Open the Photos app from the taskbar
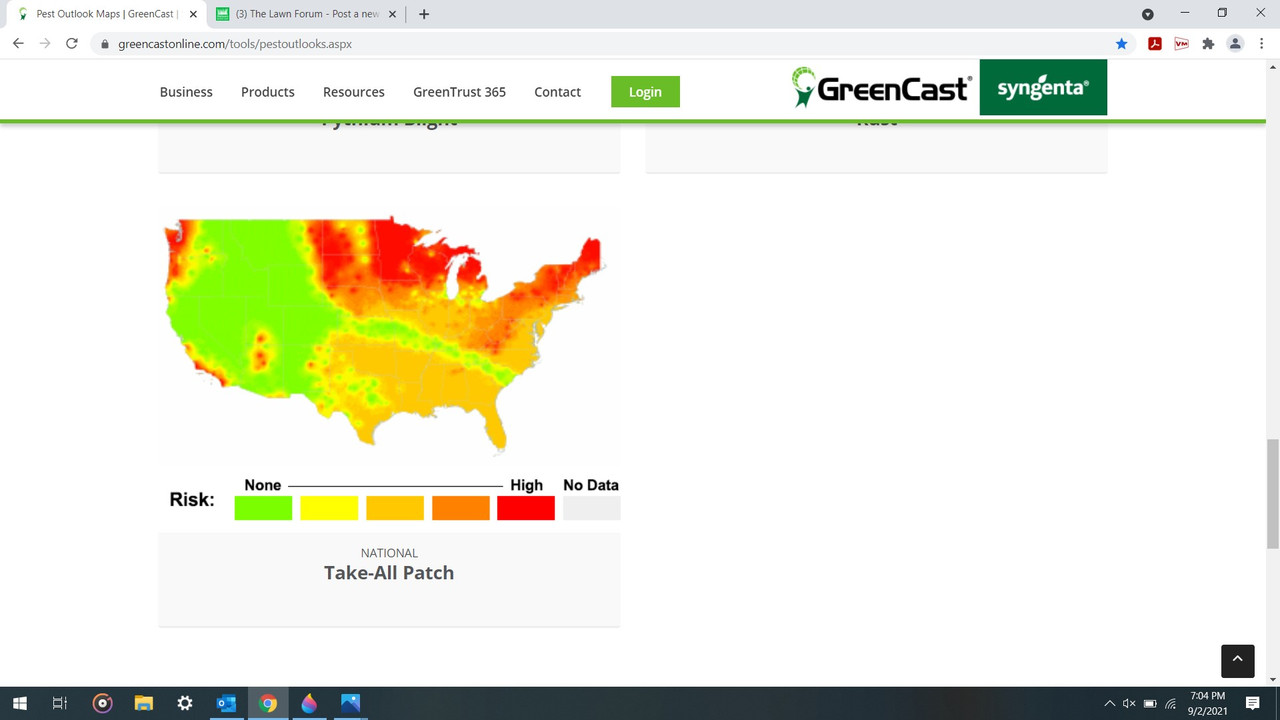The image size is (1280, 720). (x=349, y=703)
